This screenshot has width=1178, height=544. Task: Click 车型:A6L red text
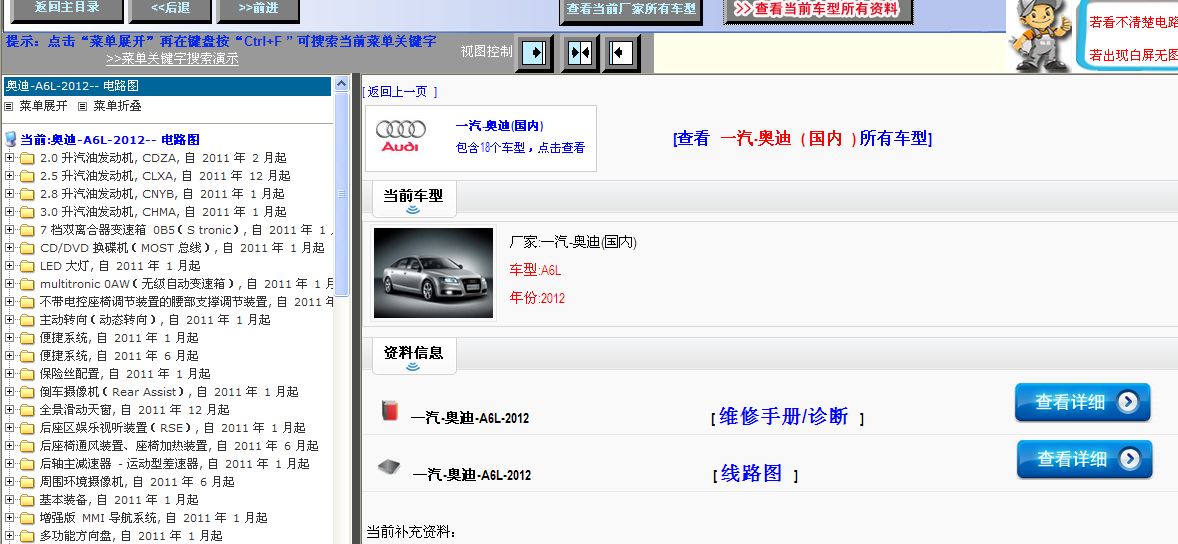(x=535, y=270)
